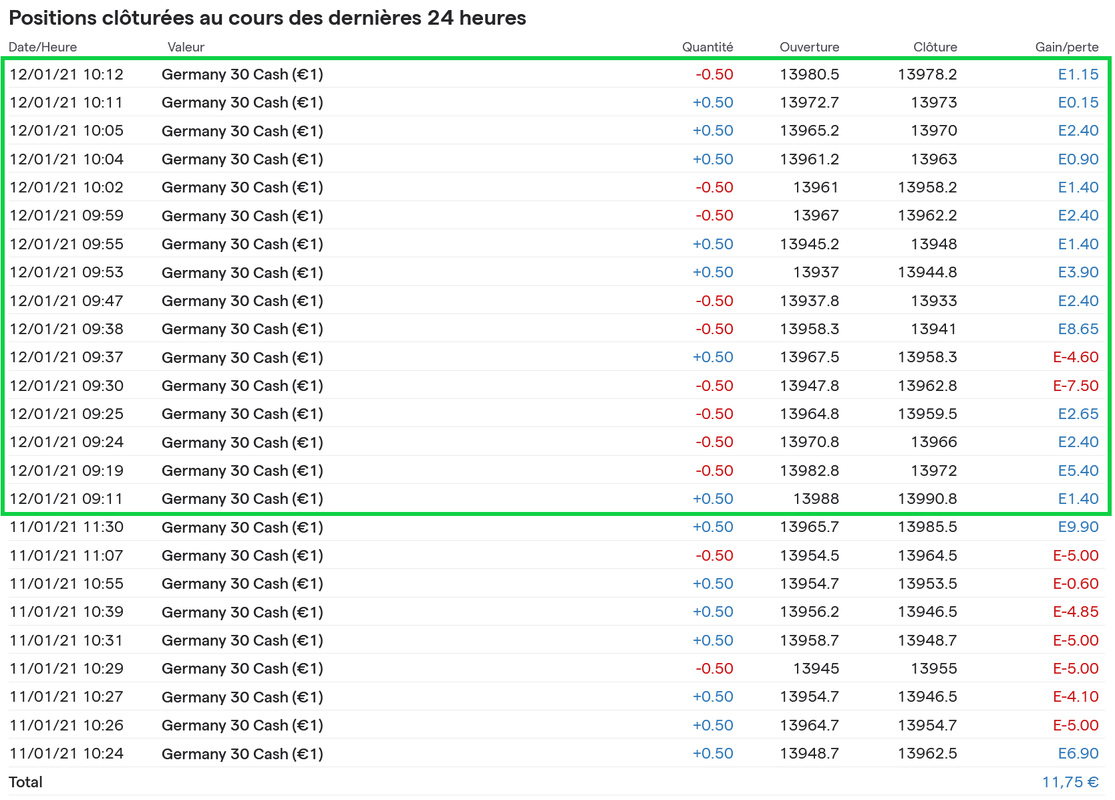The width and height of the screenshot is (1115, 800).
Task: Click the E-4.60 loss value
Action: (x=1076, y=357)
